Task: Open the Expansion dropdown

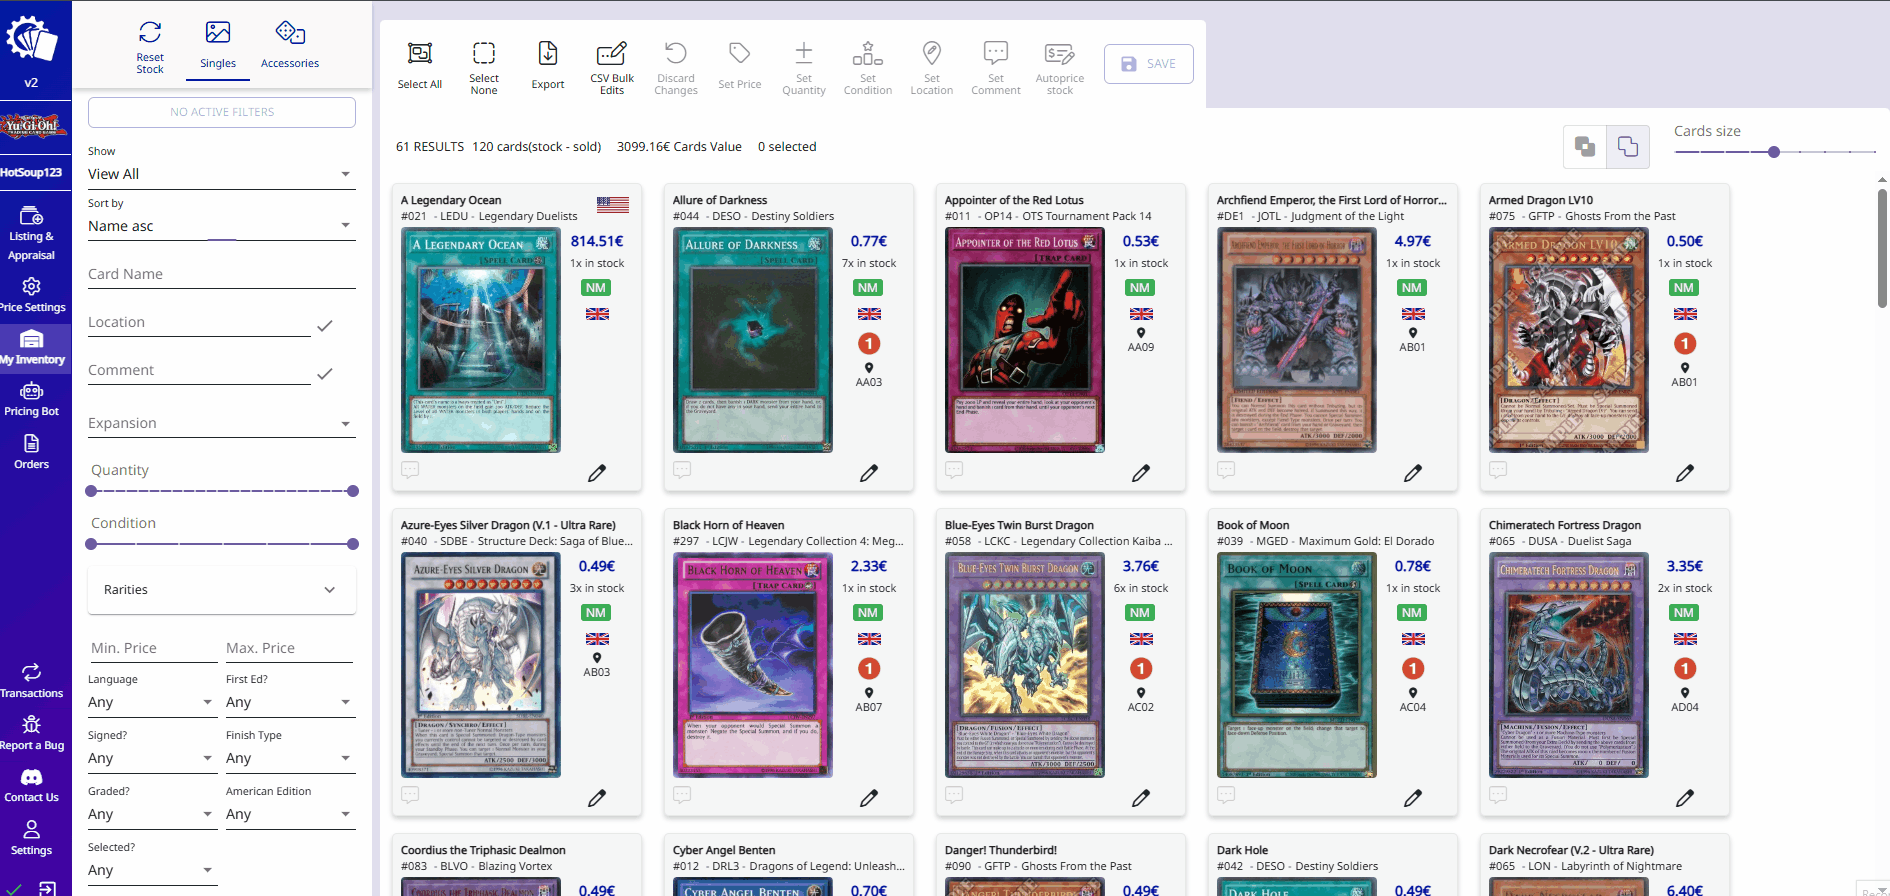Action: (x=221, y=423)
